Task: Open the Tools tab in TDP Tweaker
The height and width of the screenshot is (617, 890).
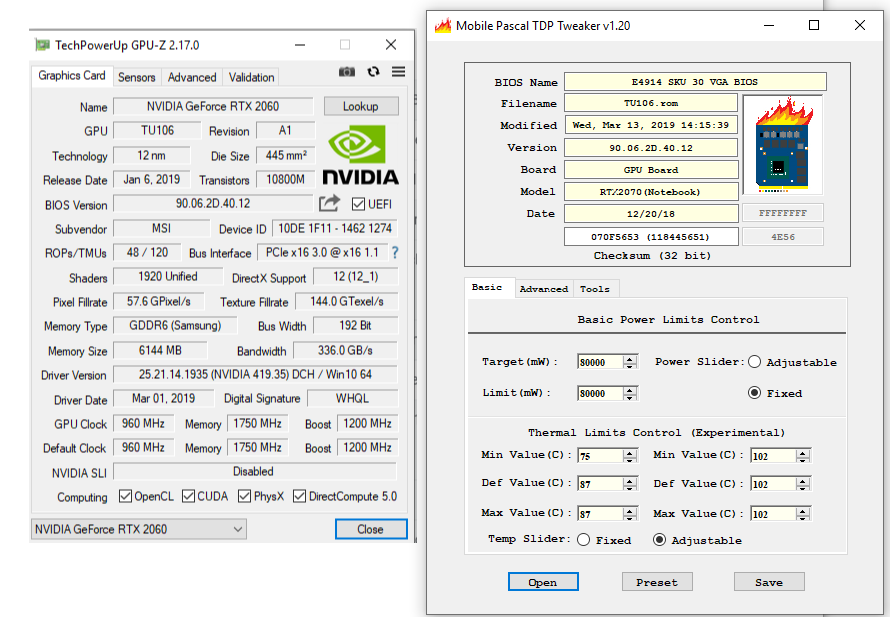Action: [595, 289]
